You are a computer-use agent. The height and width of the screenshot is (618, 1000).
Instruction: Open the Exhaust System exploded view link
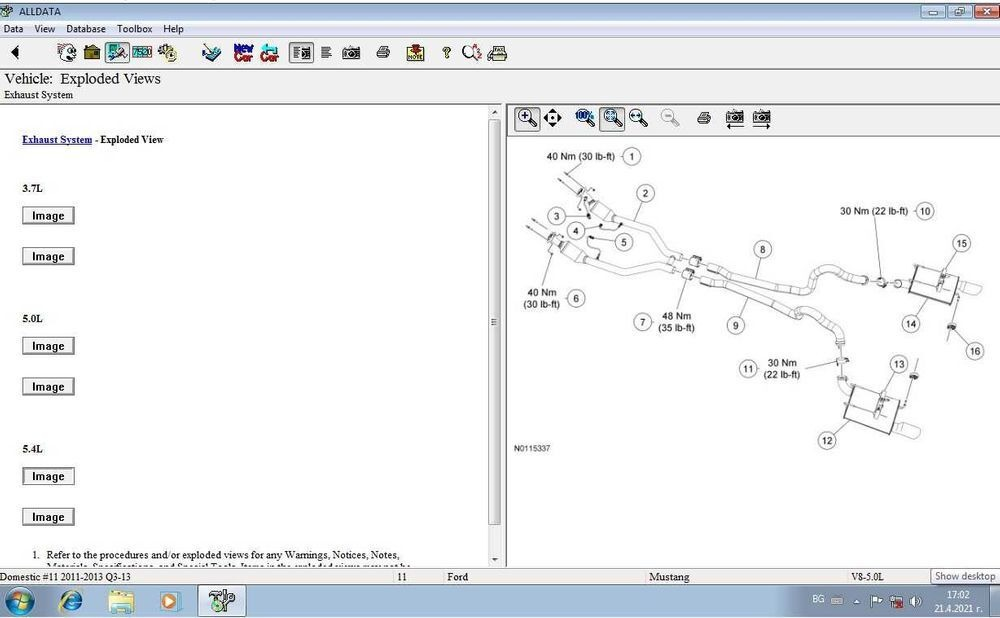coord(57,140)
